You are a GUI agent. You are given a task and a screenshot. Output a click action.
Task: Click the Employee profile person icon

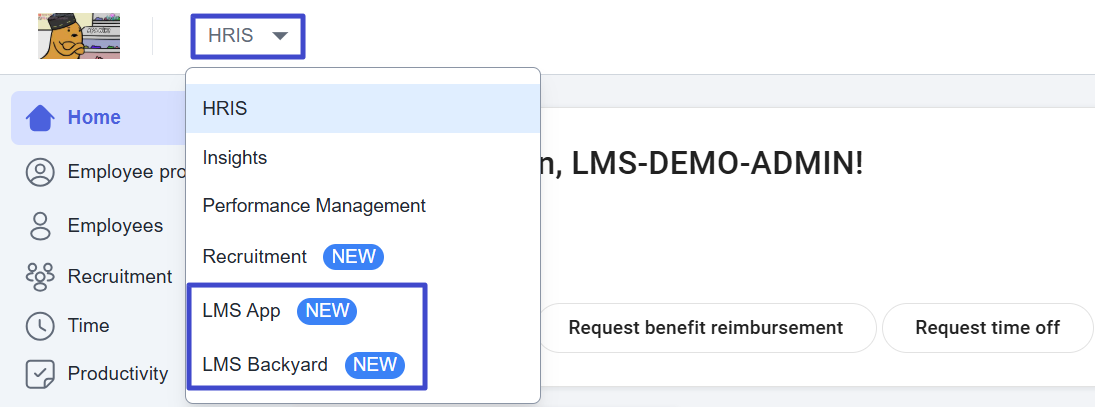click(40, 172)
